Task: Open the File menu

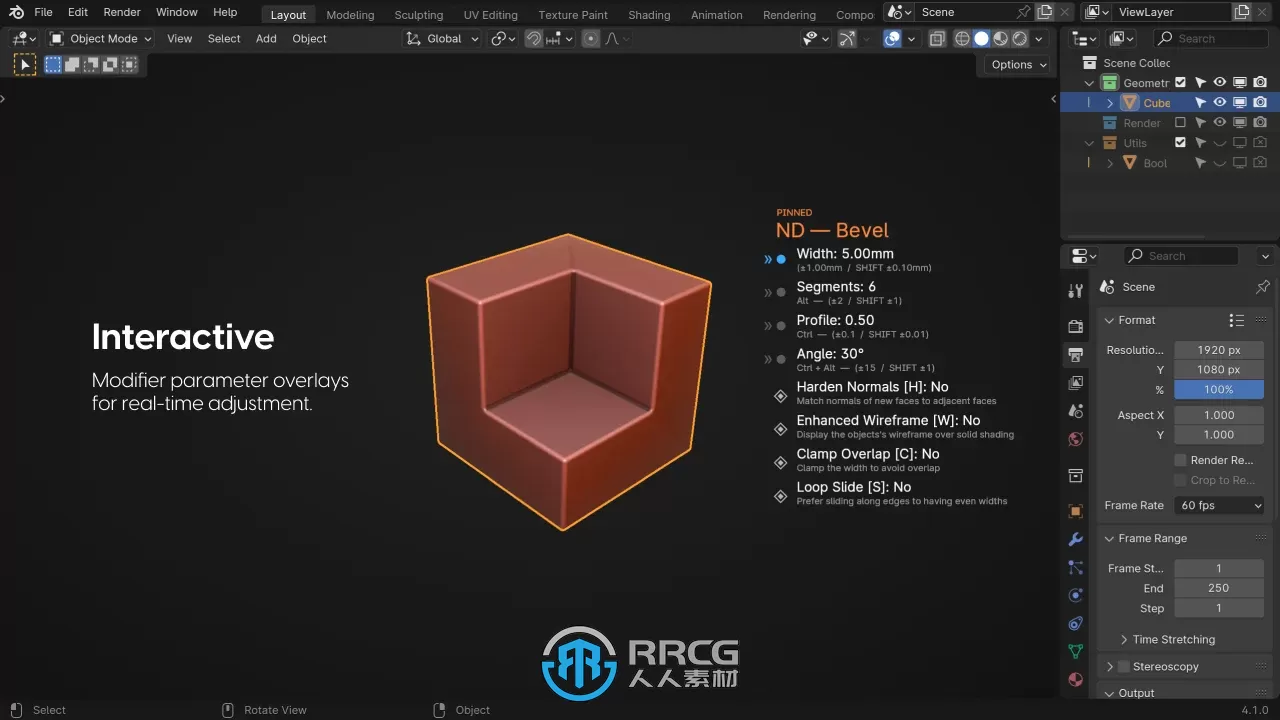Action: point(43,12)
